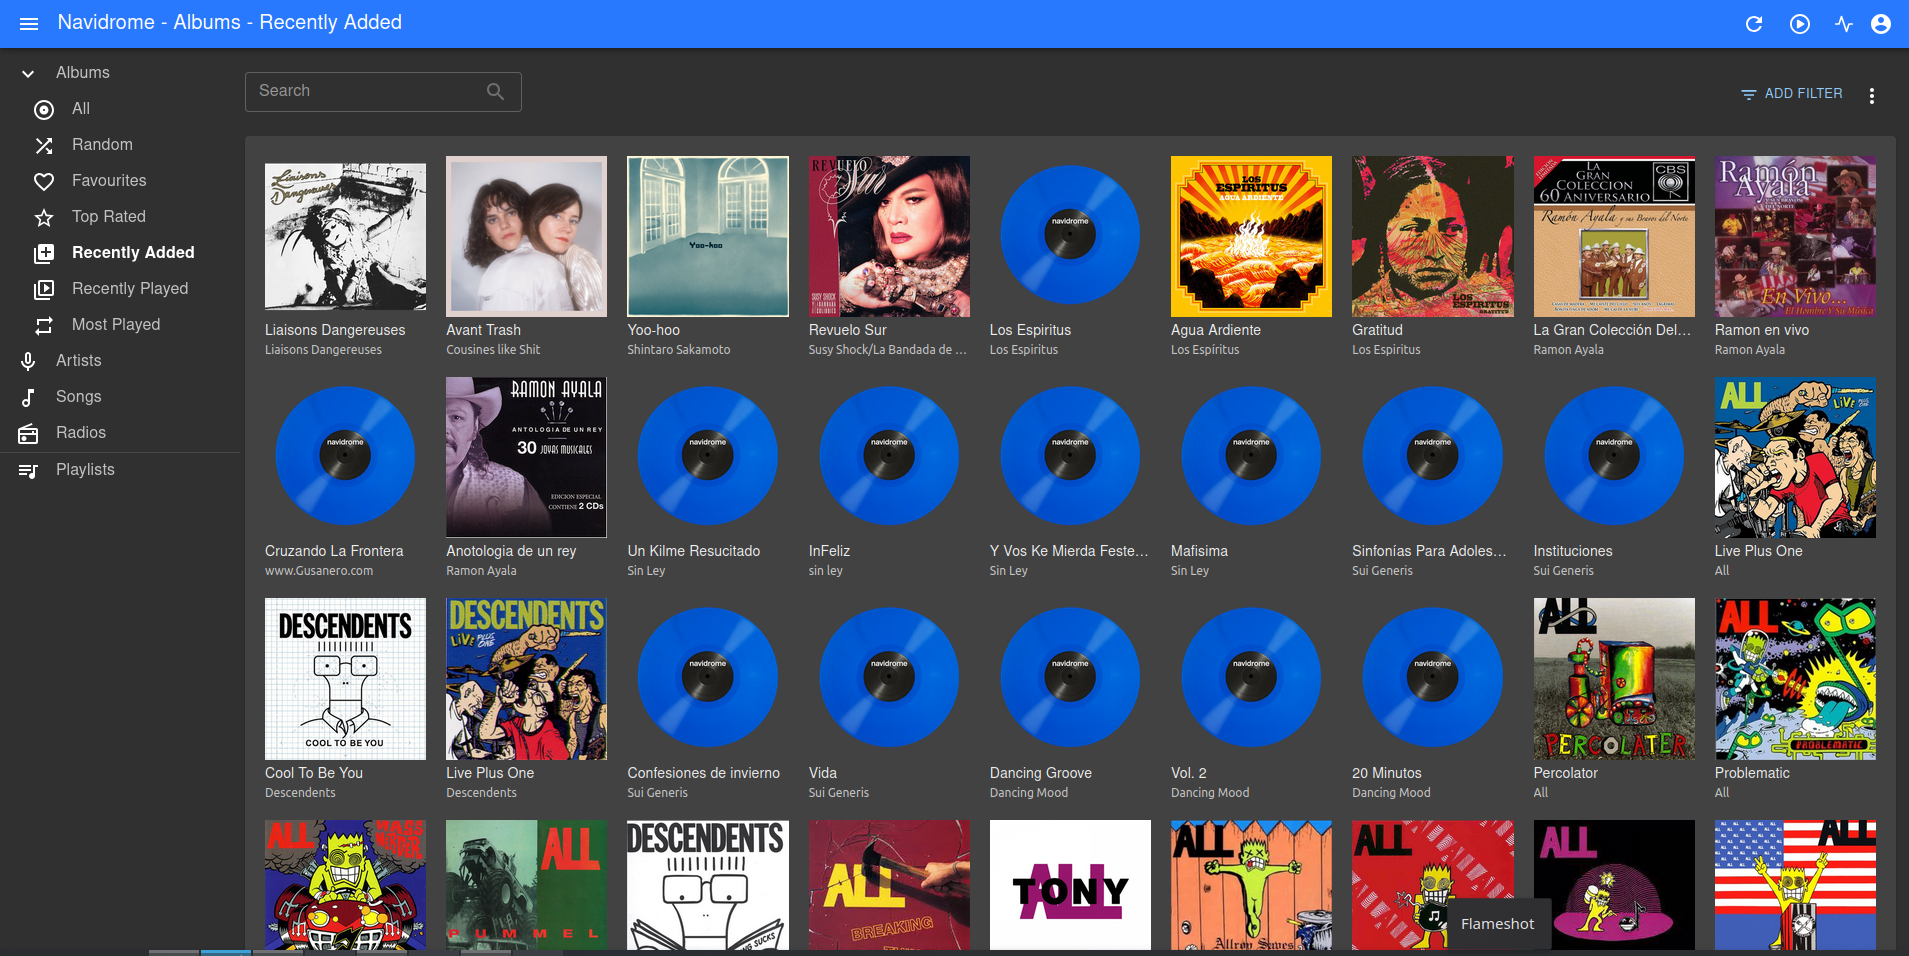
Task: Open the Playlists page link
Action: pos(120,470)
